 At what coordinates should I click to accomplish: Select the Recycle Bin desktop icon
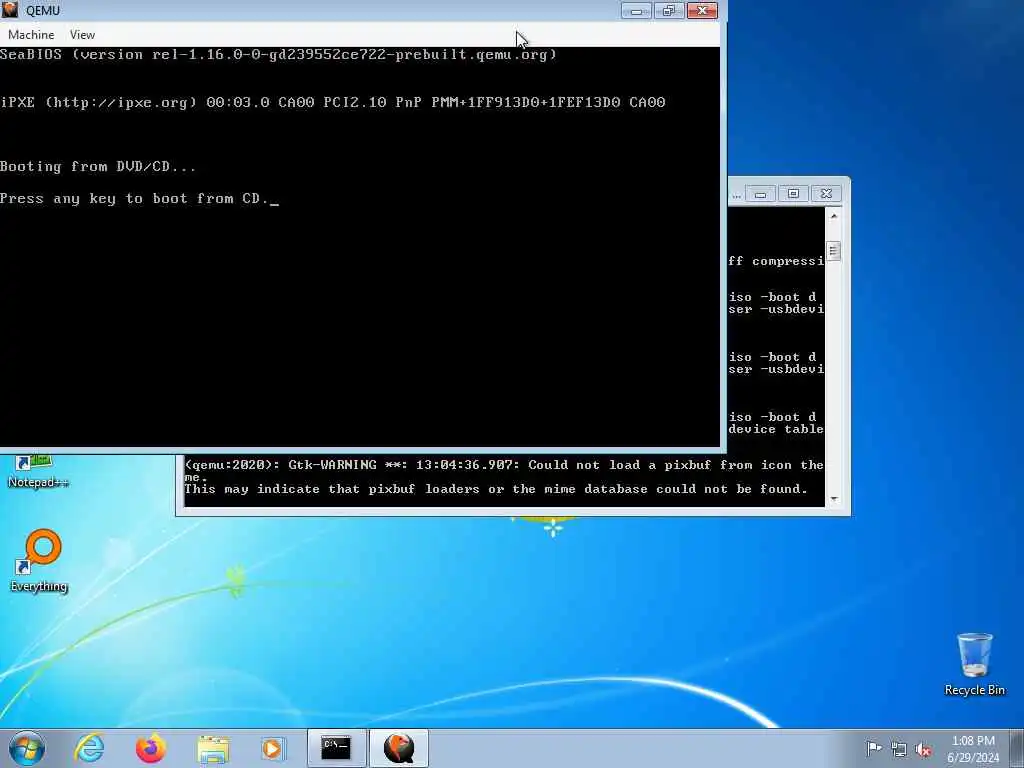(974, 664)
